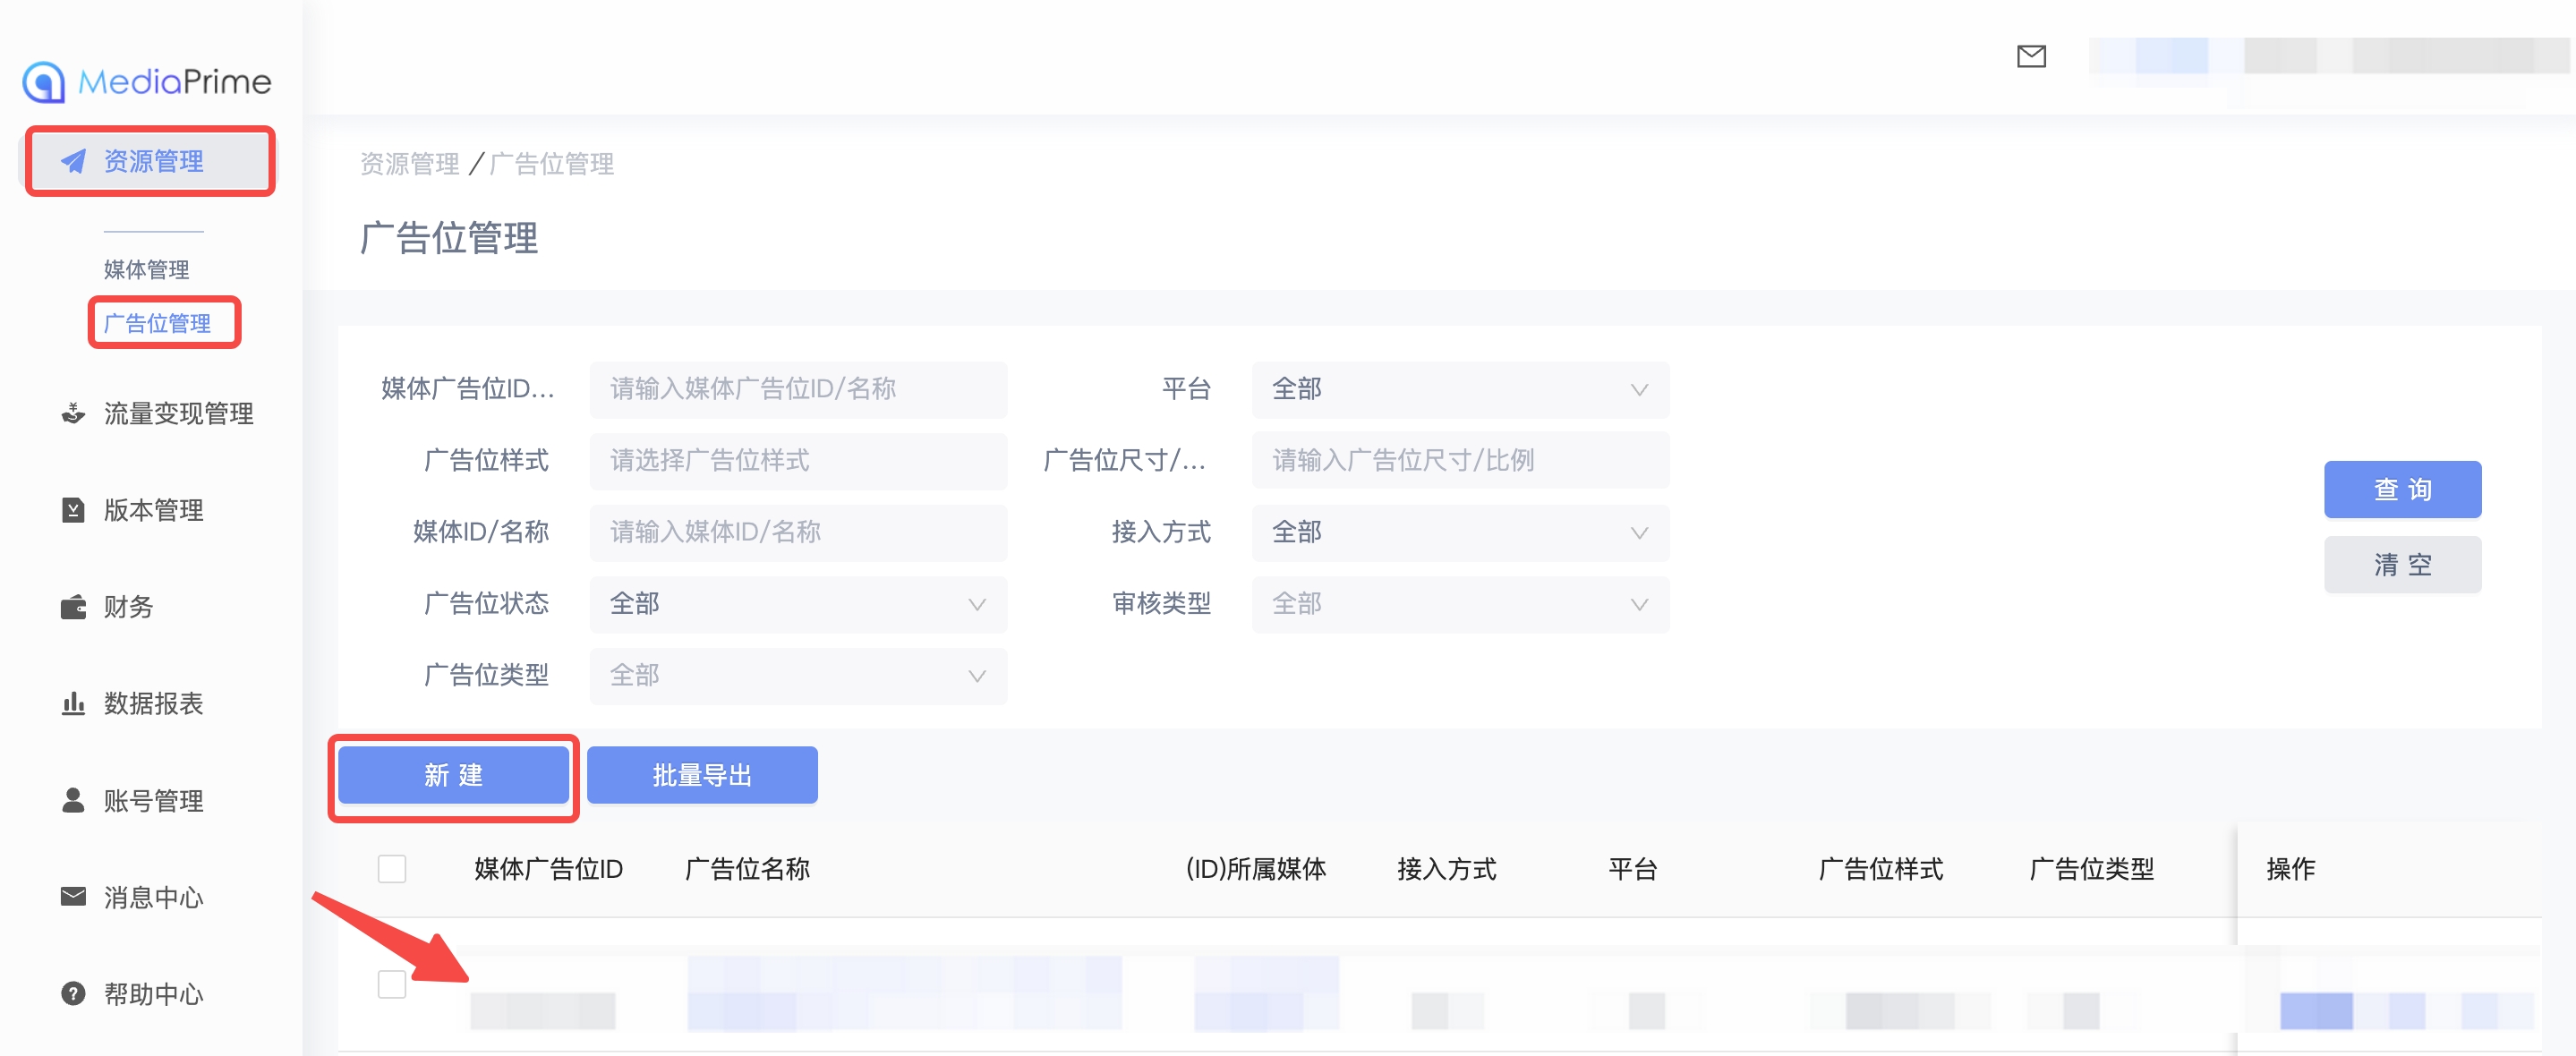Click the 账号管理 user icon
Viewport: 2576px width, 1056px height.
[x=73, y=800]
